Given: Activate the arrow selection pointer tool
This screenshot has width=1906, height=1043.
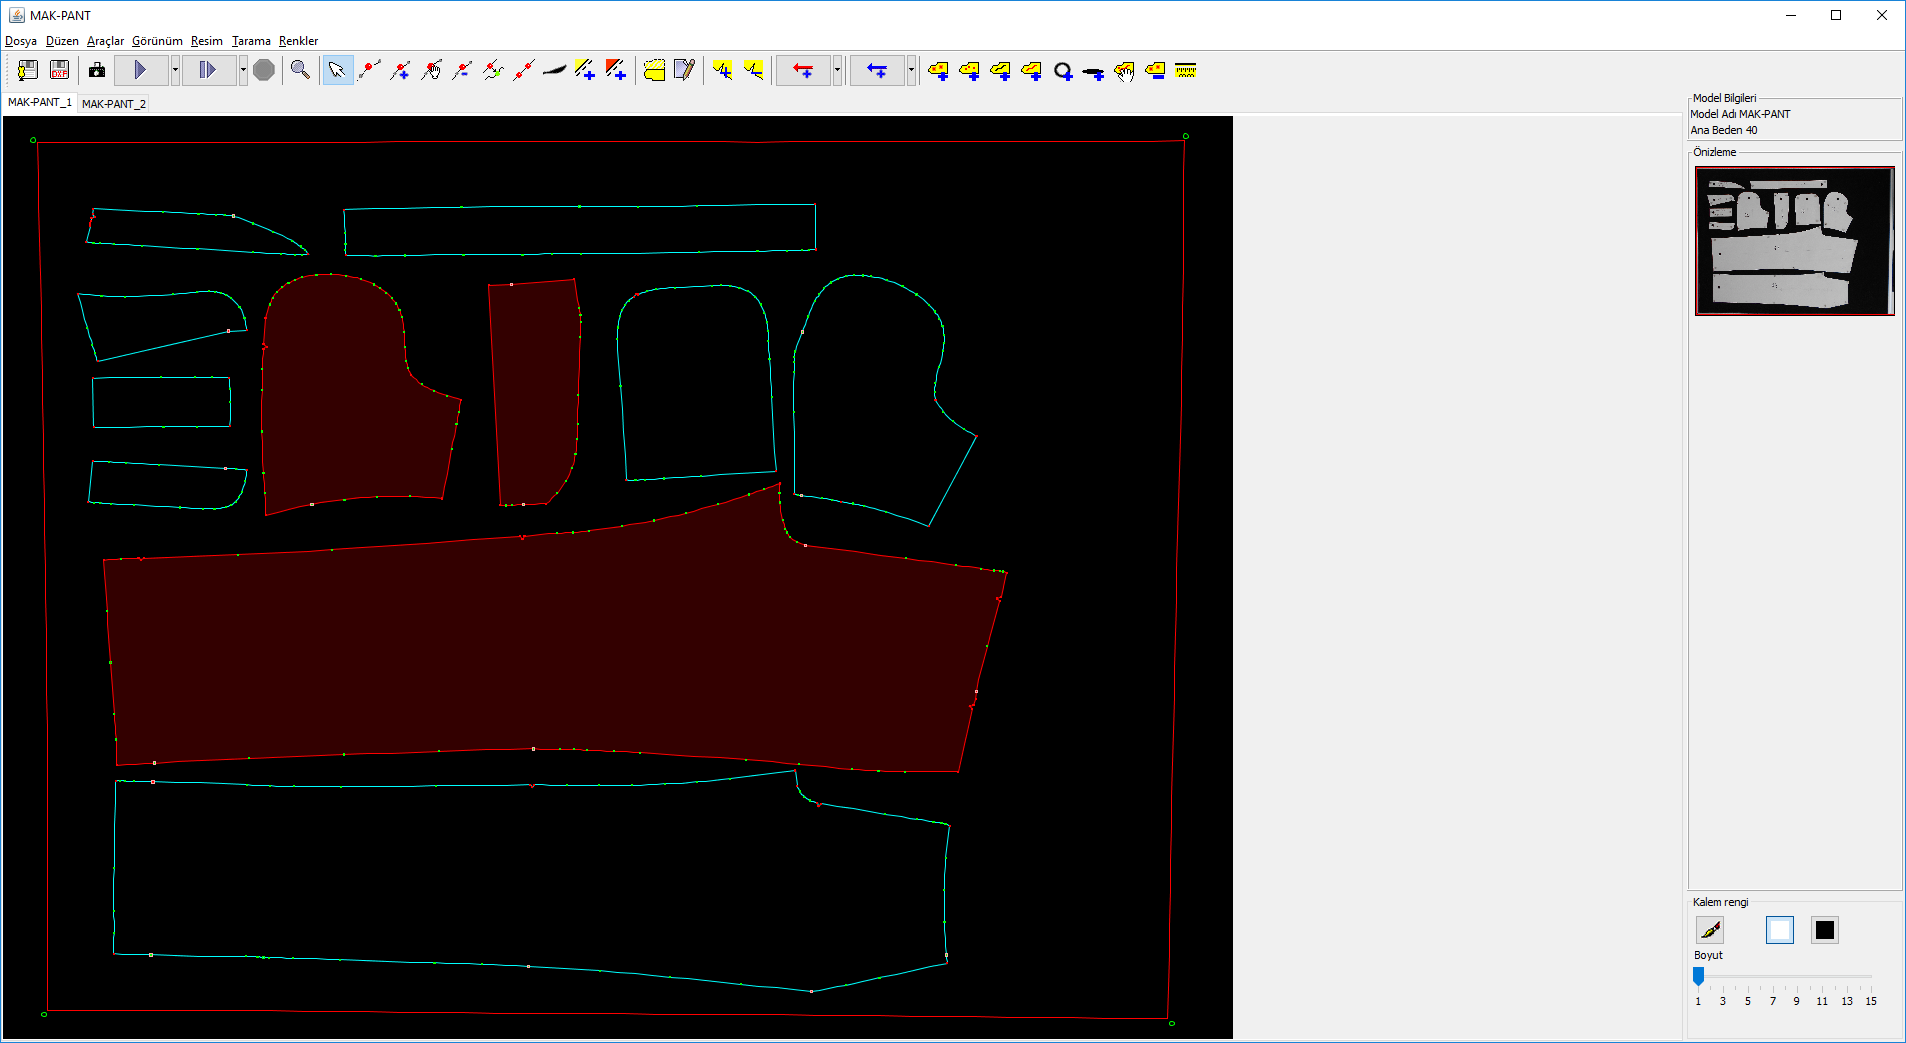Looking at the screenshot, I should tap(337, 70).
